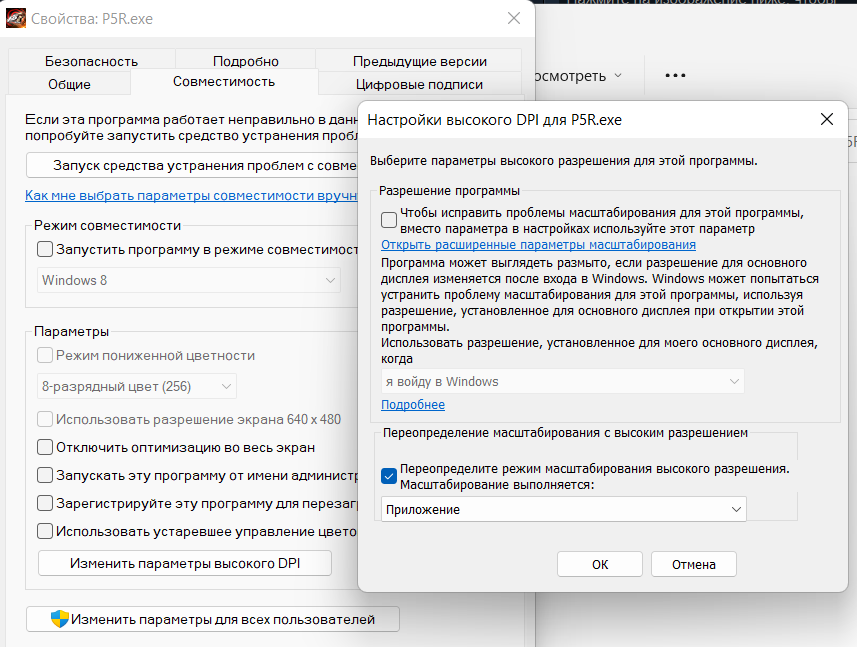Open the Приложение scaling dropdown

point(563,509)
